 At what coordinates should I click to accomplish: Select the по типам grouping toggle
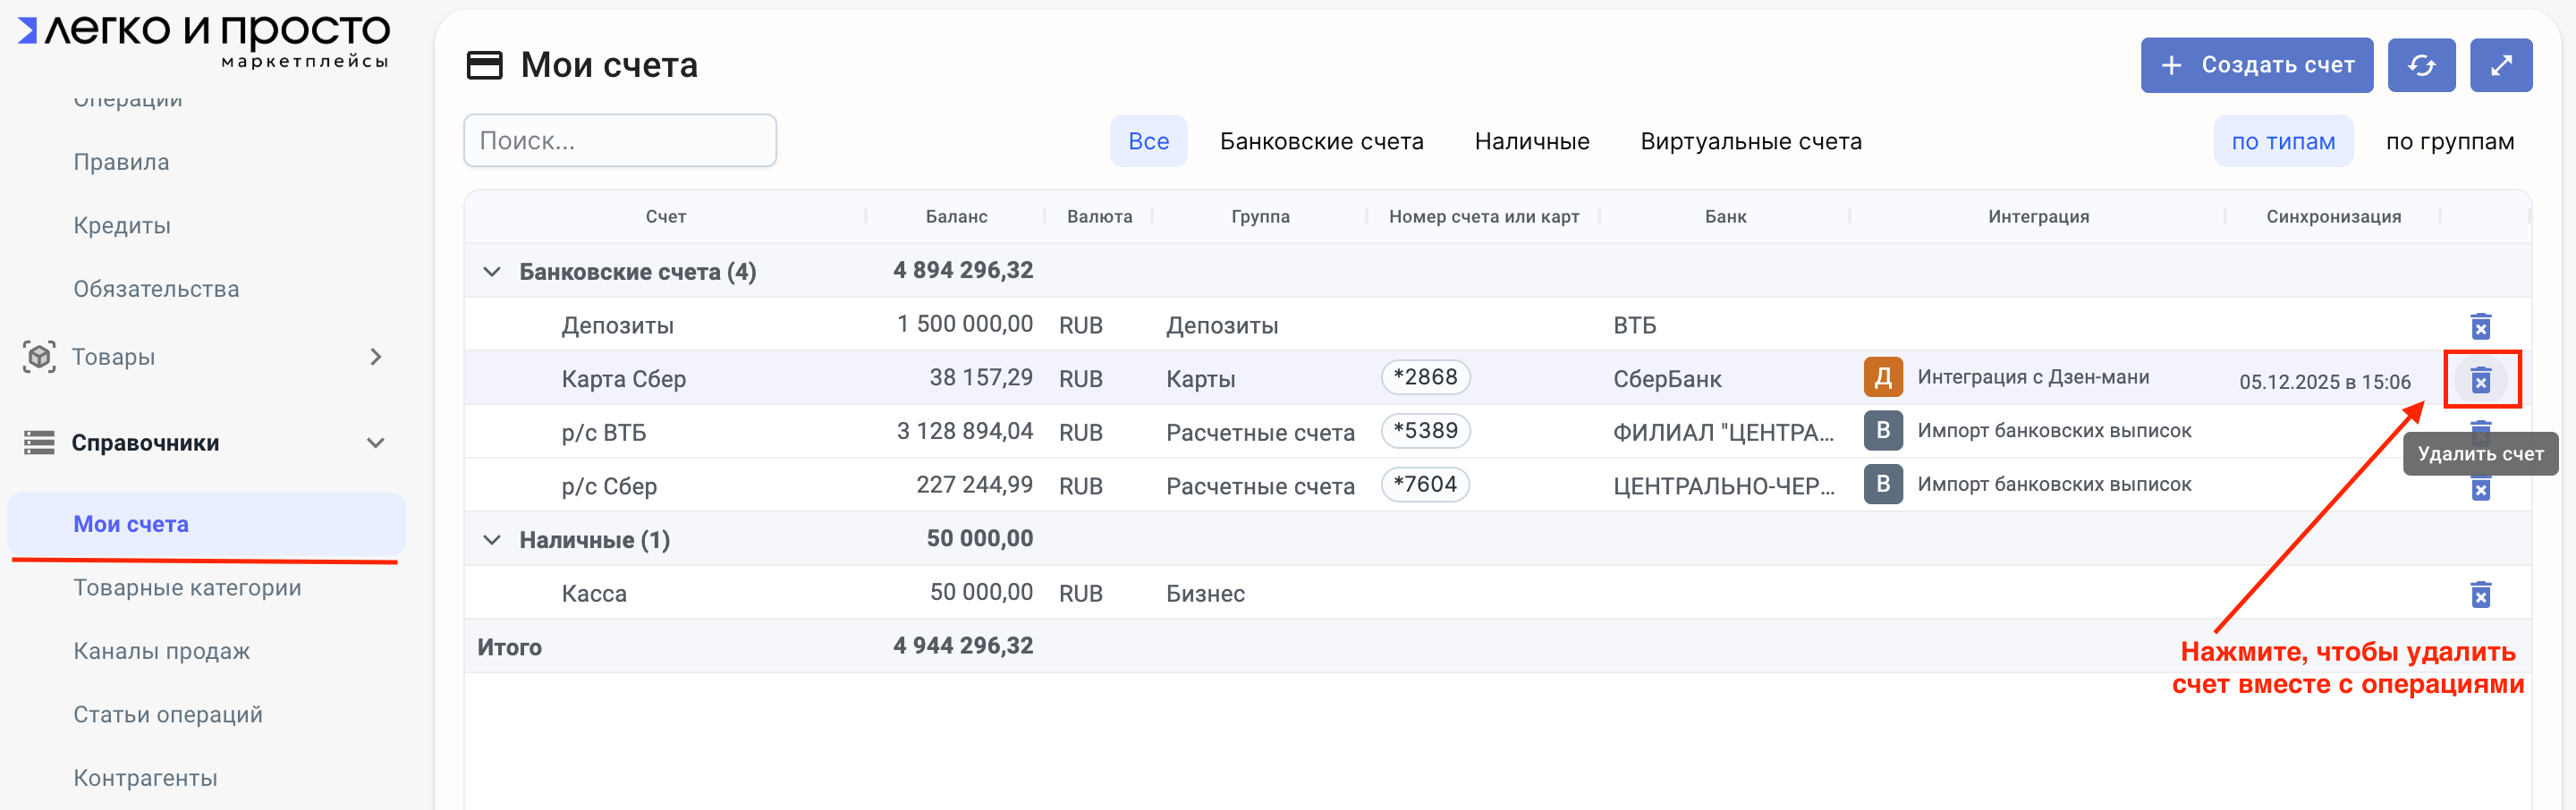2282,142
